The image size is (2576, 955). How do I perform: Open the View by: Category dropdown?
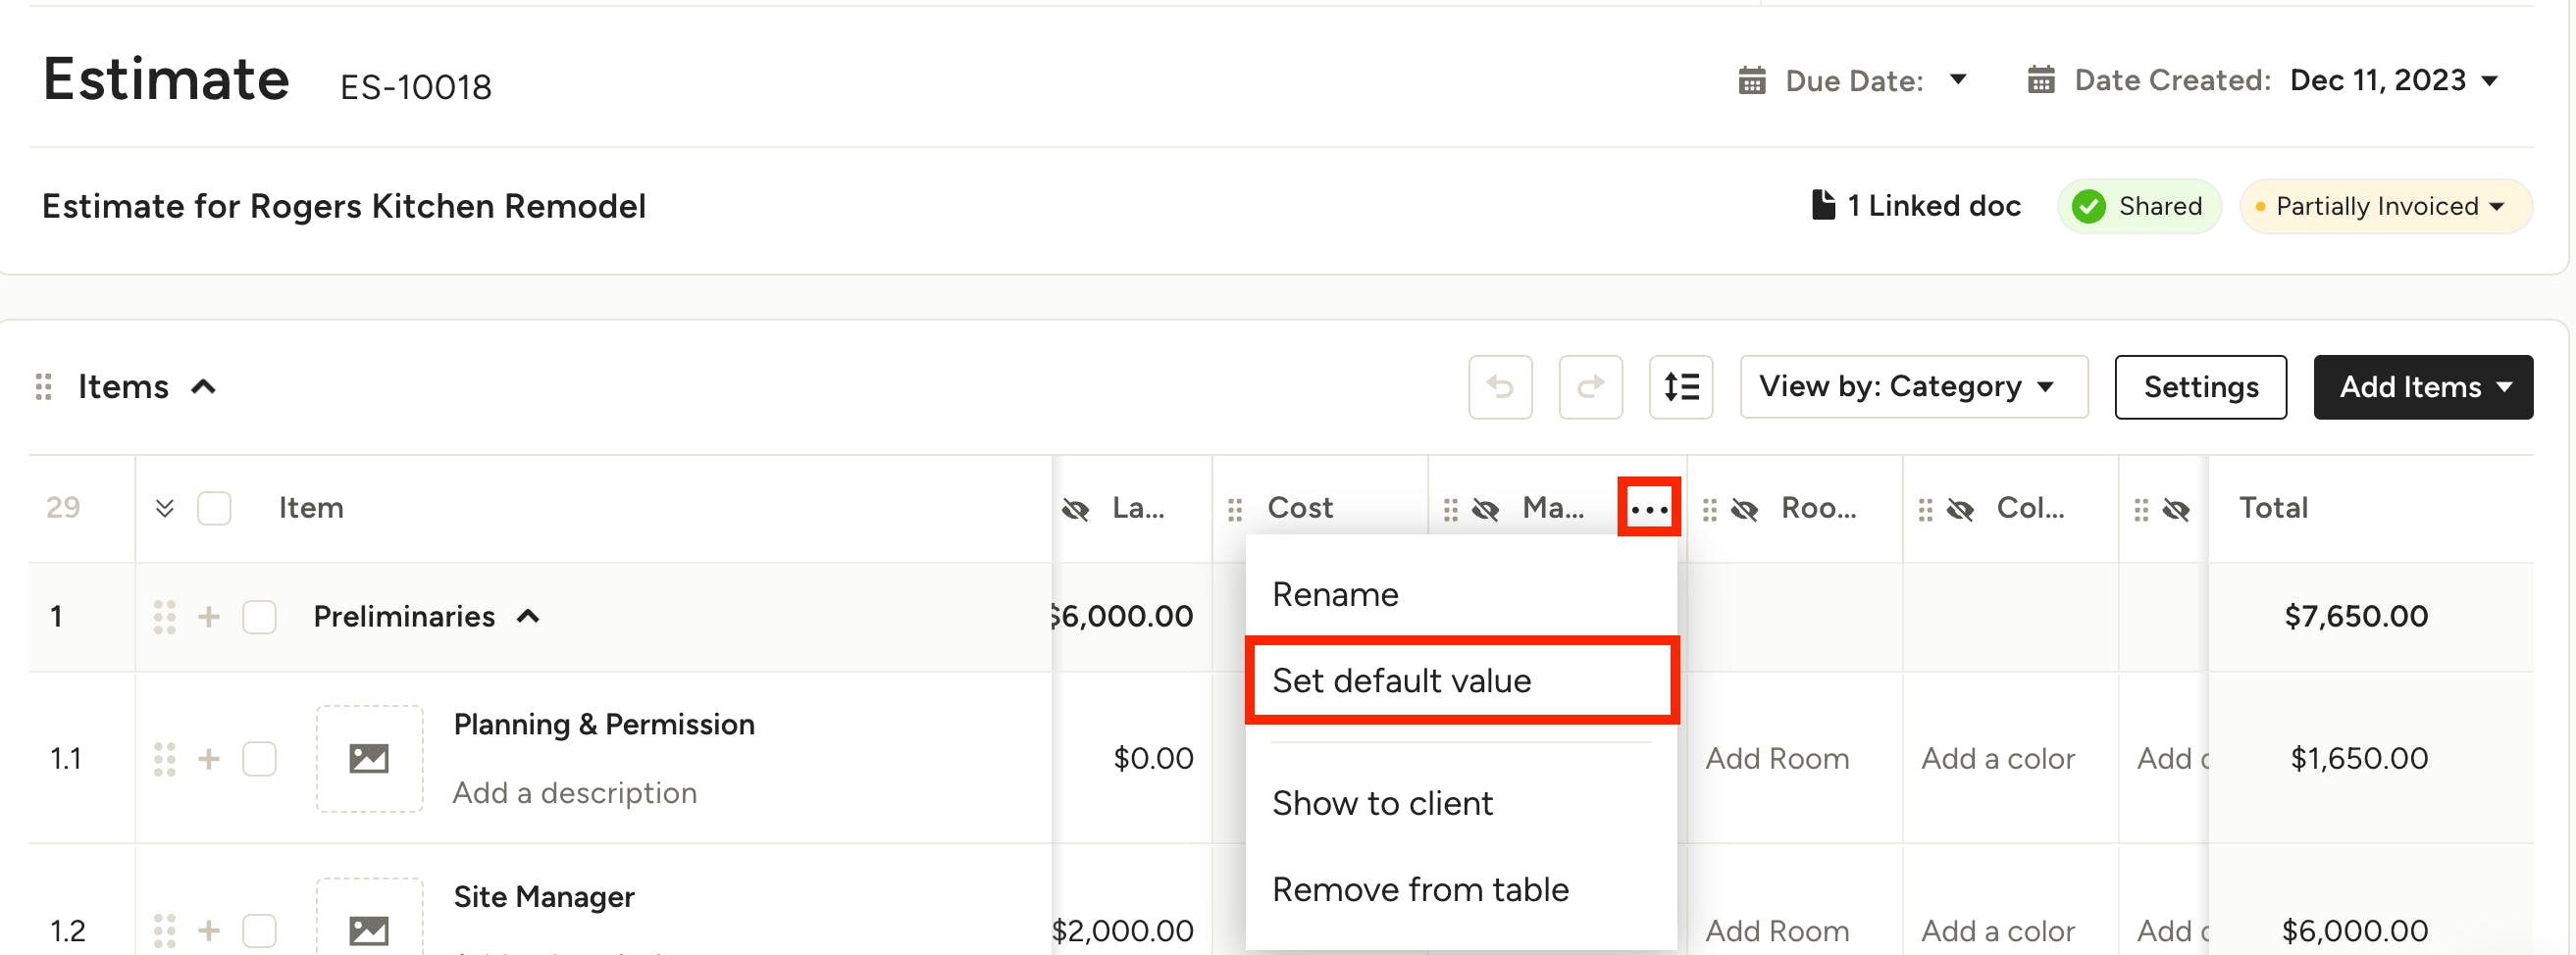[x=1913, y=387]
